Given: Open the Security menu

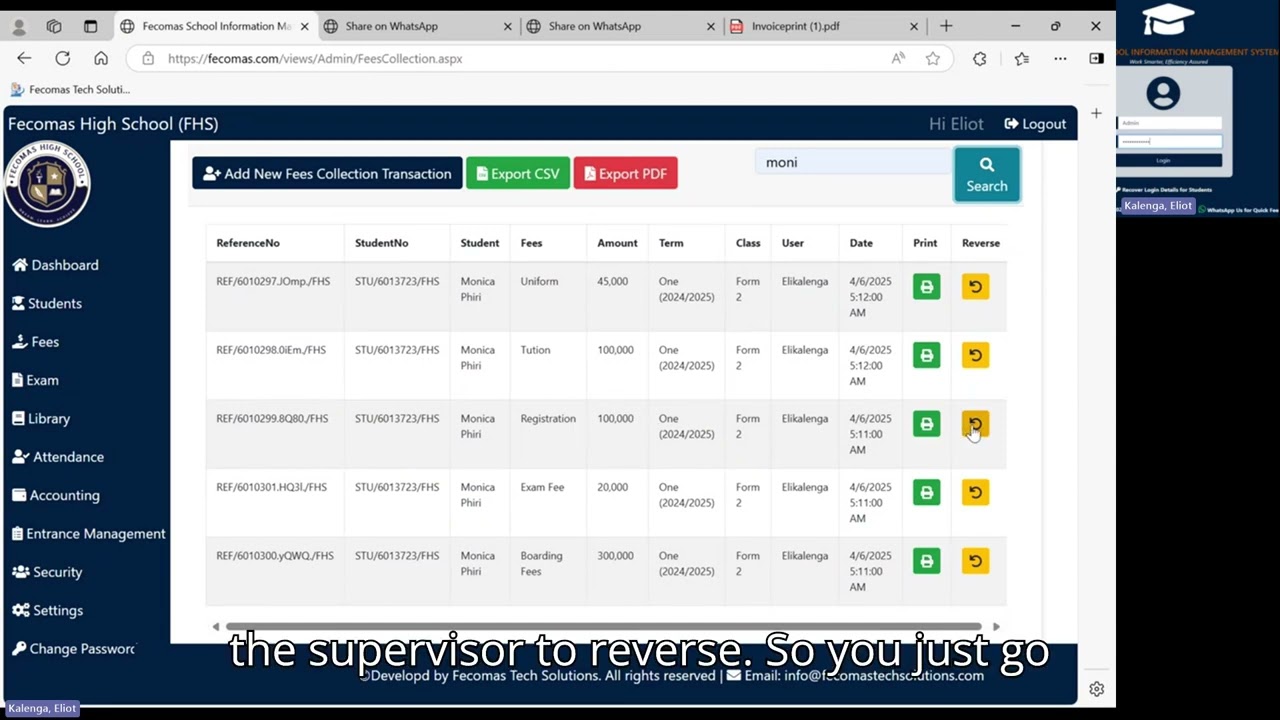Looking at the screenshot, I should coord(47,572).
